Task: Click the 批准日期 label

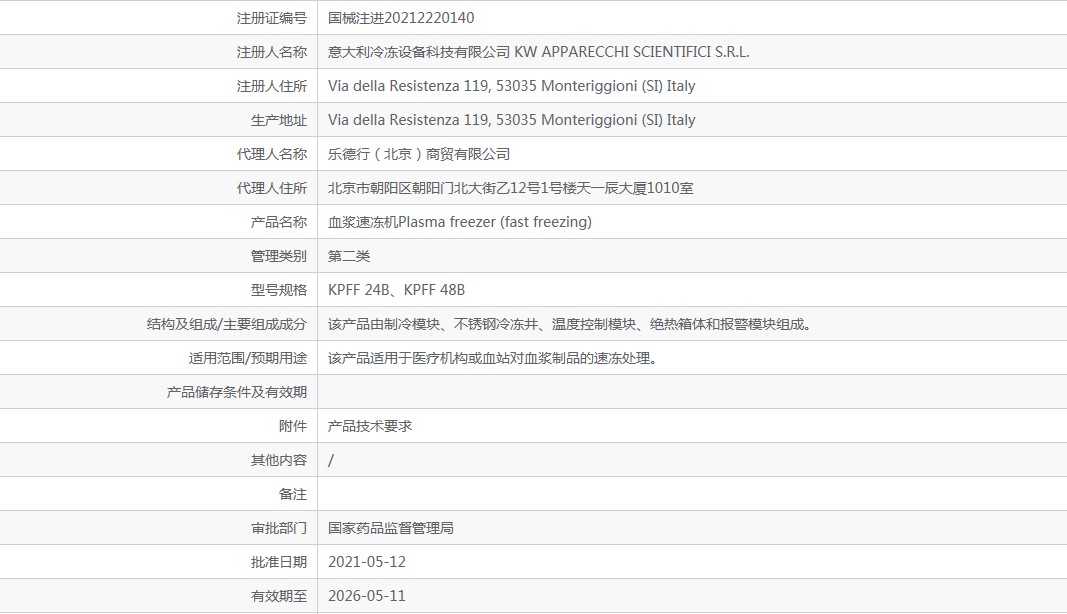Action: pos(278,562)
